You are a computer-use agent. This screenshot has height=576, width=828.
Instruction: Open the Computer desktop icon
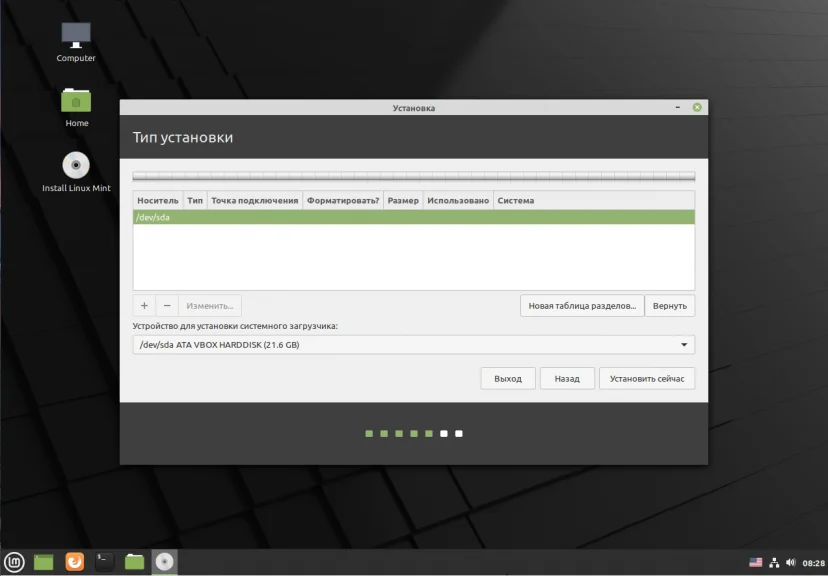(76, 42)
